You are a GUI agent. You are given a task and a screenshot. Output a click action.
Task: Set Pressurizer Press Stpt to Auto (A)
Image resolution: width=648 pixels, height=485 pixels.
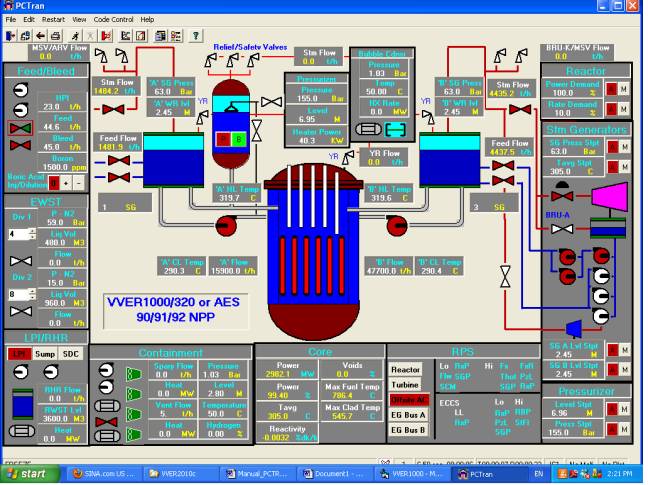(x=612, y=429)
